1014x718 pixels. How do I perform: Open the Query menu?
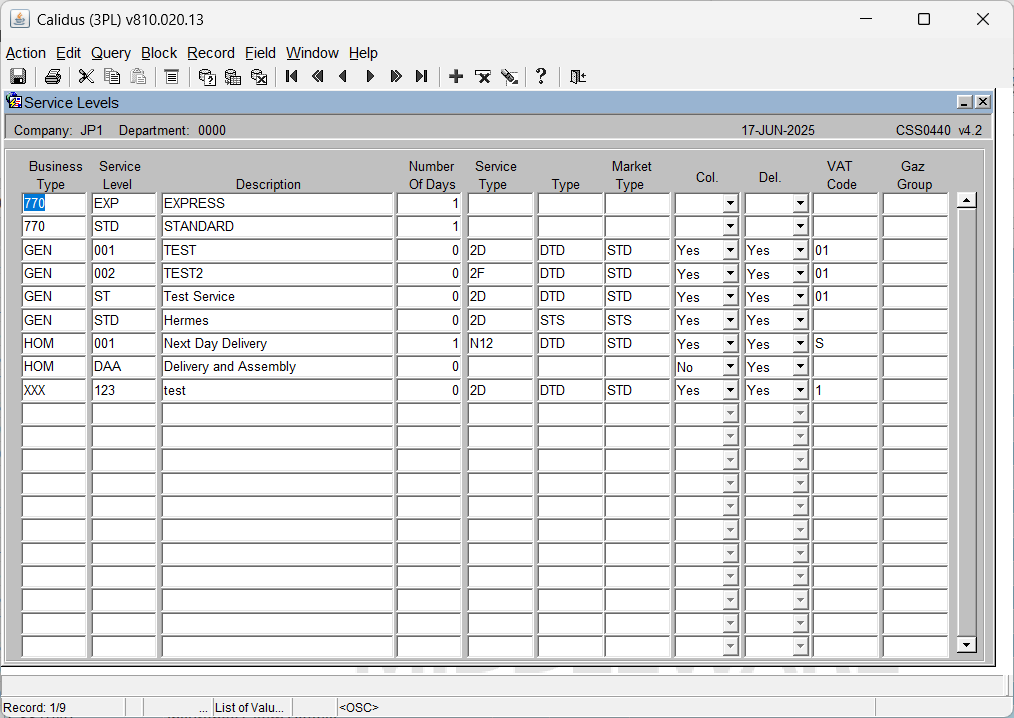coord(111,53)
